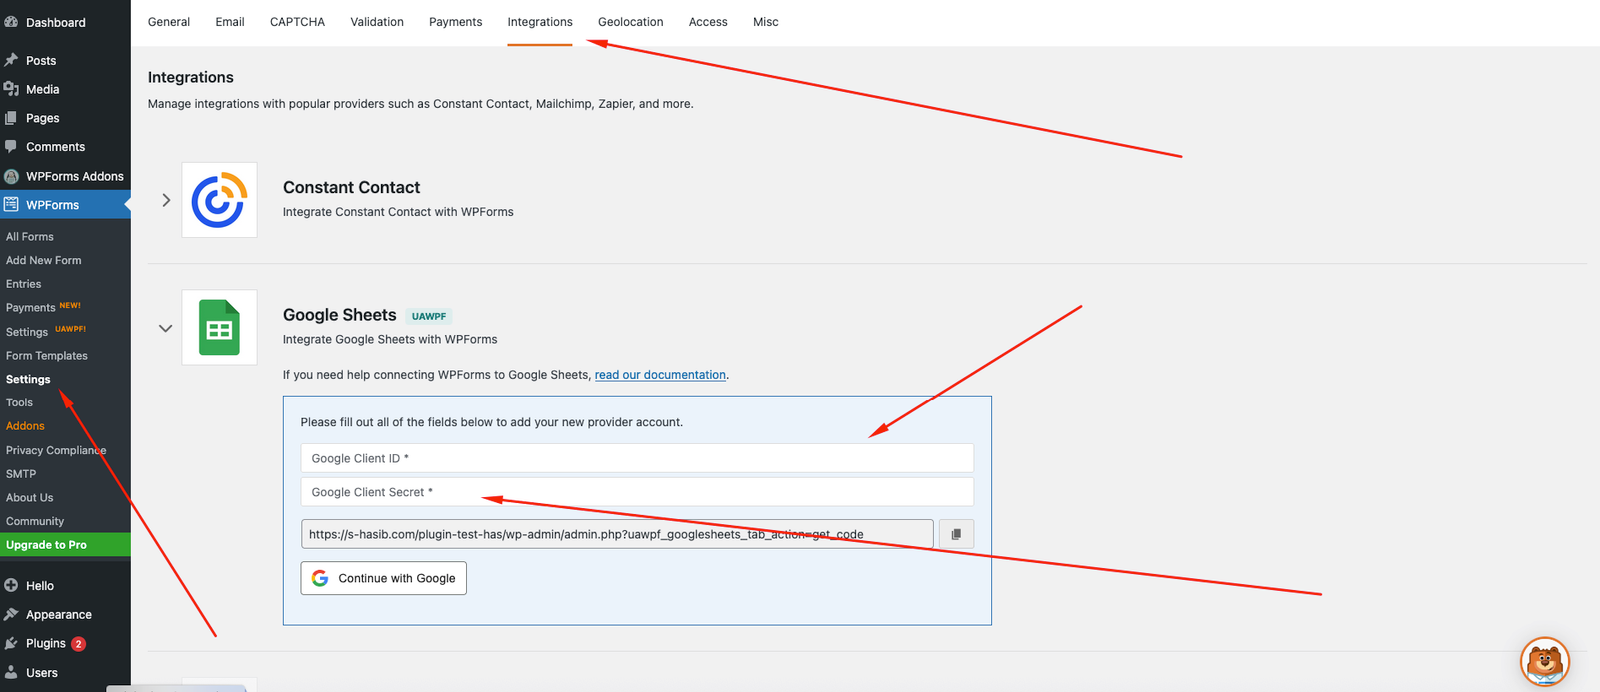This screenshot has height=692, width=1600.
Task: Open Comments in the sidebar
Action: (x=55, y=147)
